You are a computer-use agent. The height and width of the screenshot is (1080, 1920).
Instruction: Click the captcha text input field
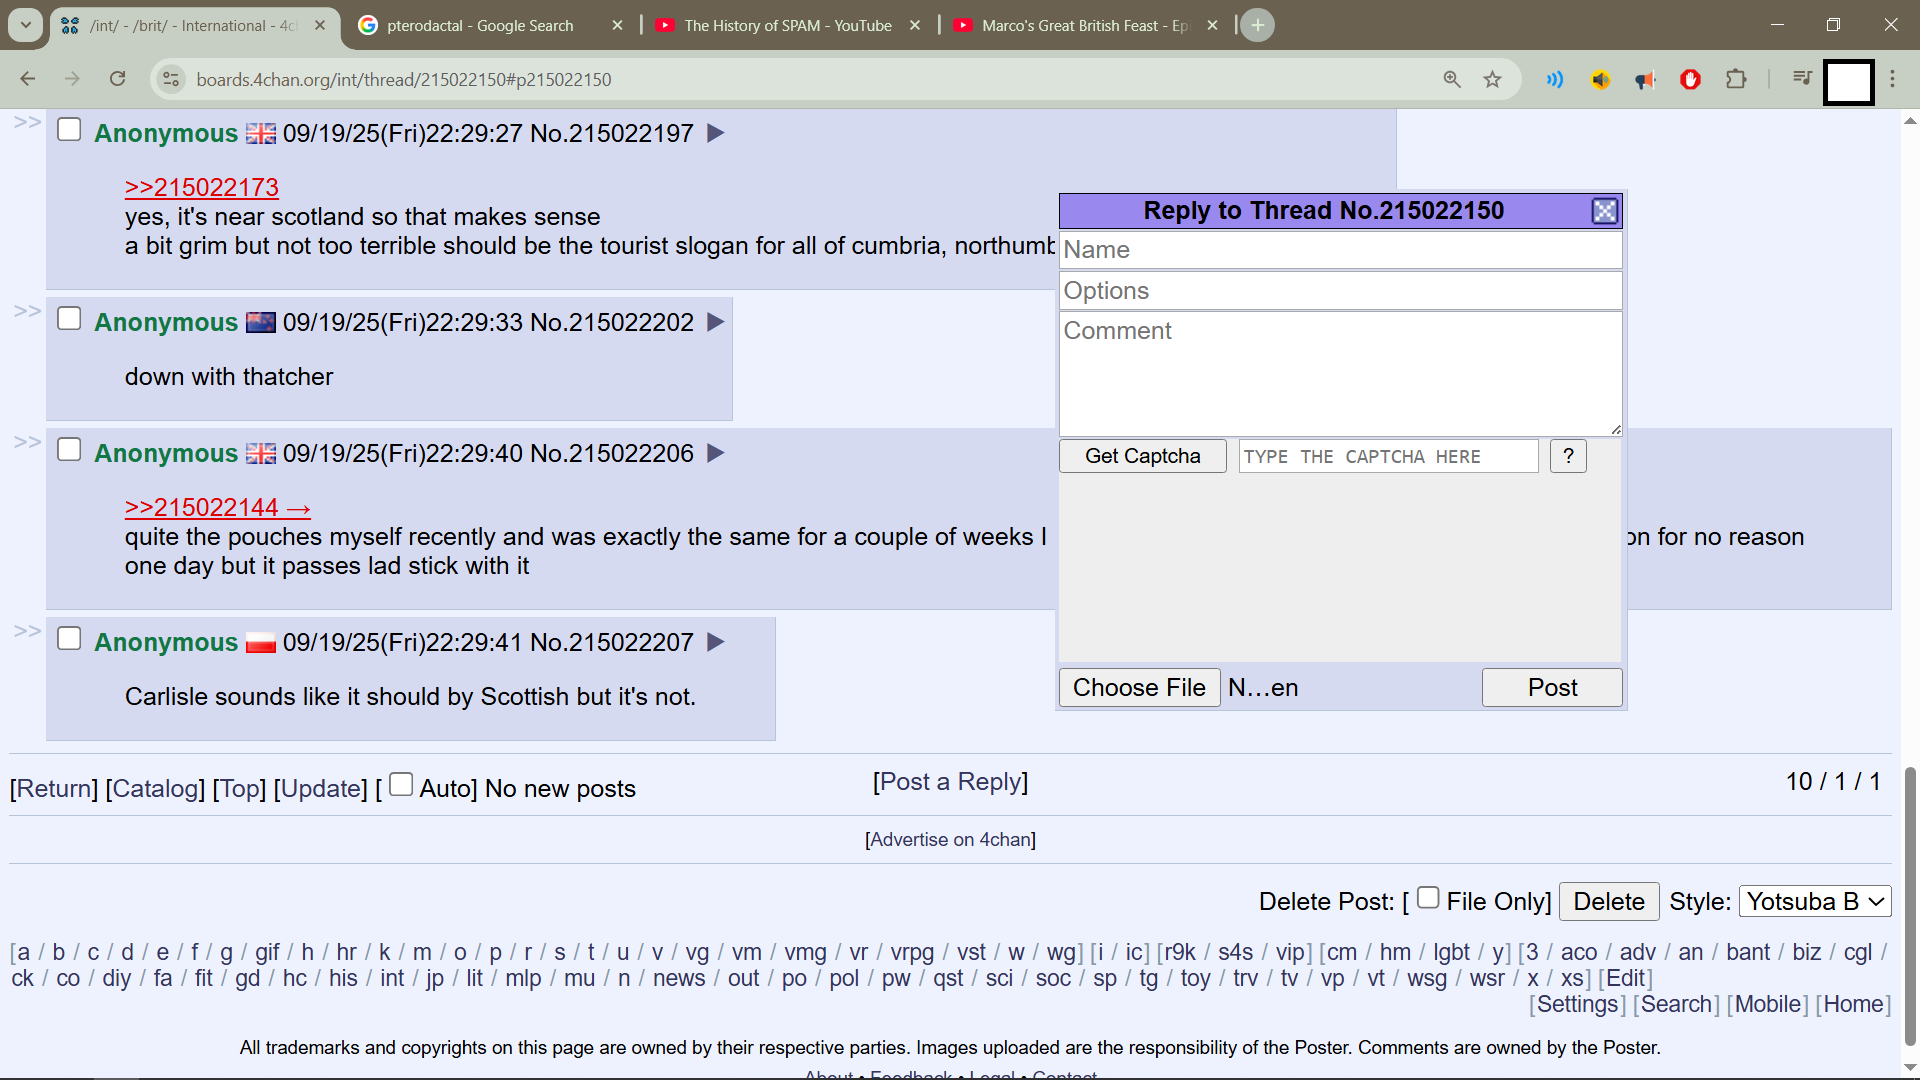[x=1388, y=457]
